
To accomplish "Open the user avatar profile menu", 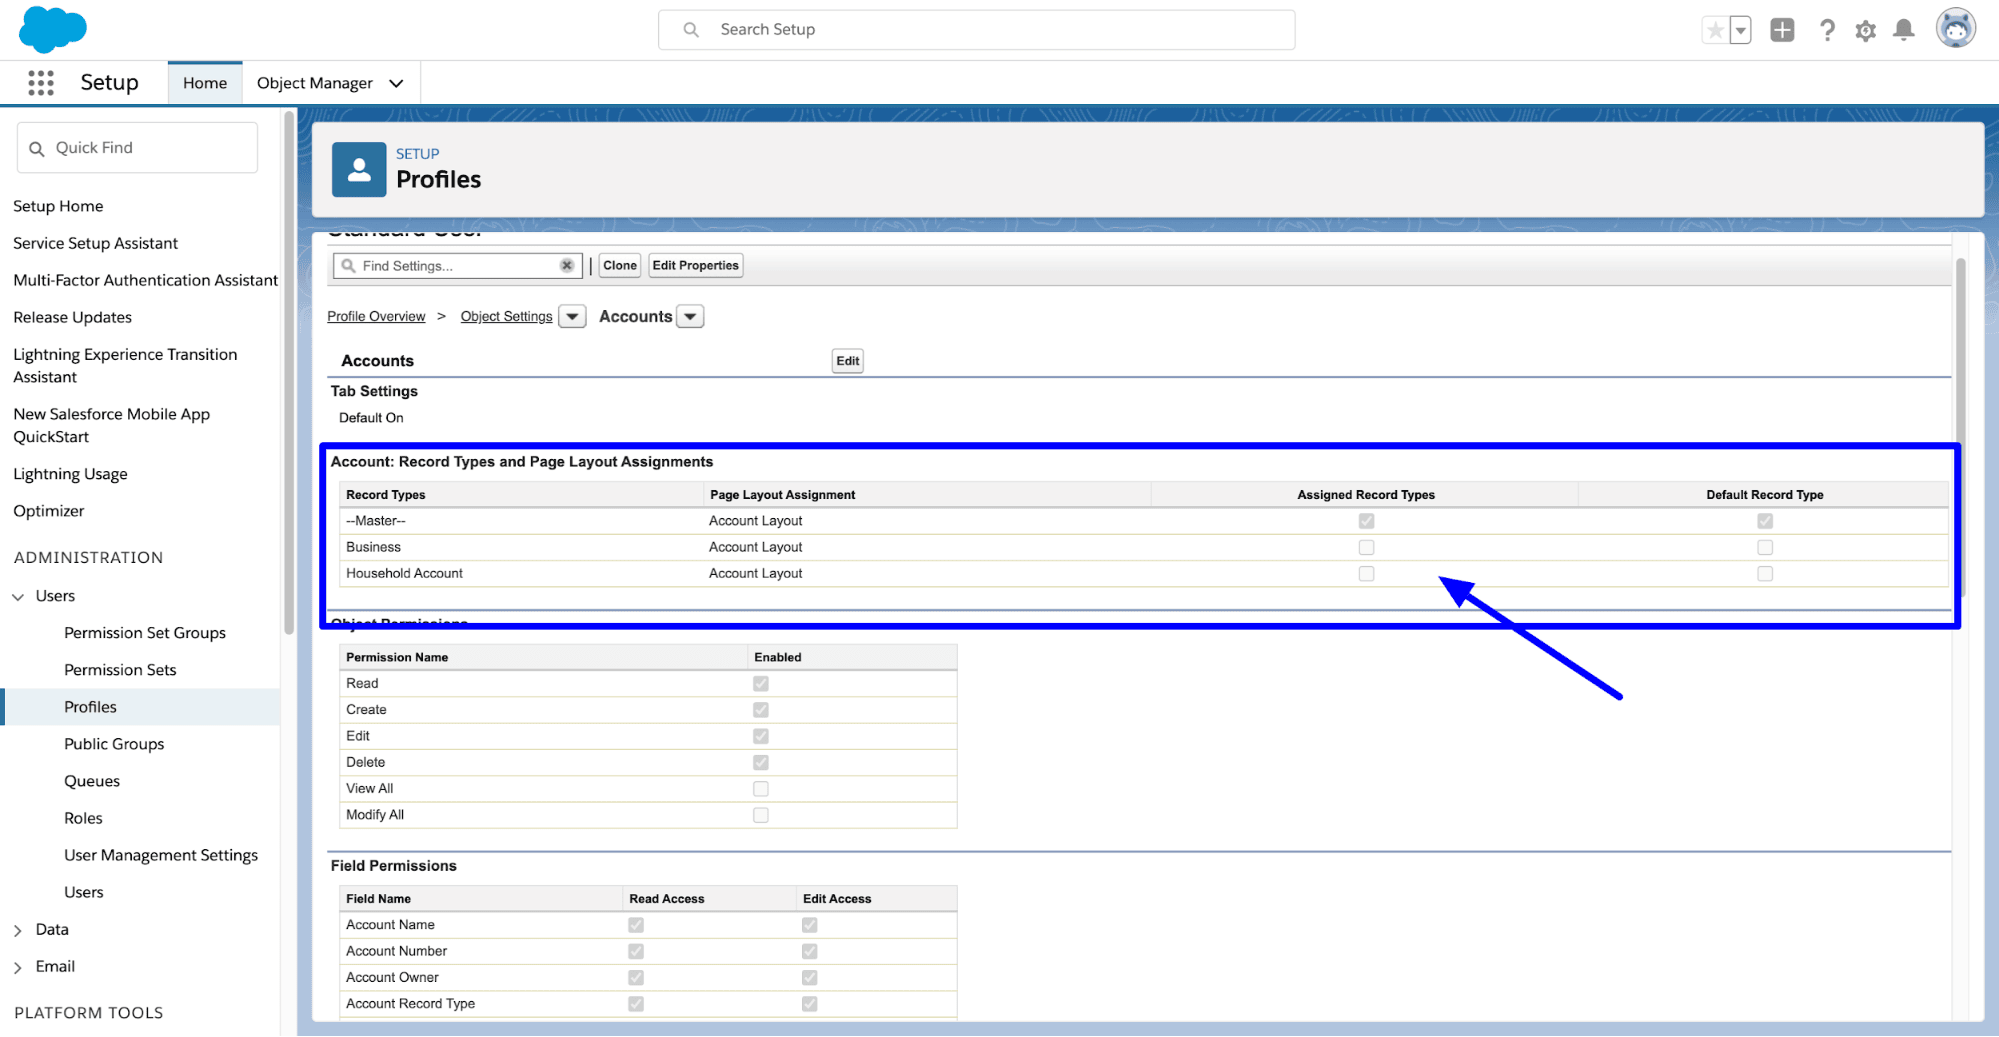I will pos(1956,29).
